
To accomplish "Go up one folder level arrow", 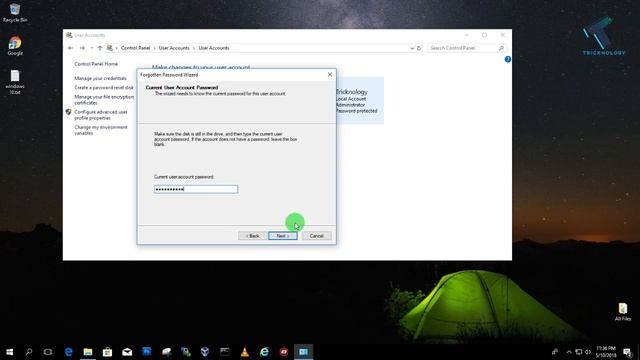I will coord(100,48).
